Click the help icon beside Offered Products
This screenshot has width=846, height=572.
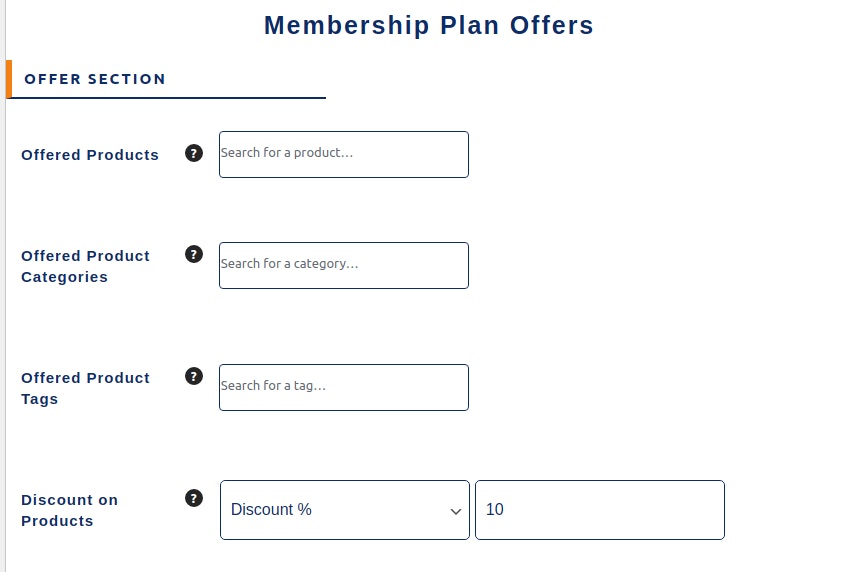click(x=194, y=153)
